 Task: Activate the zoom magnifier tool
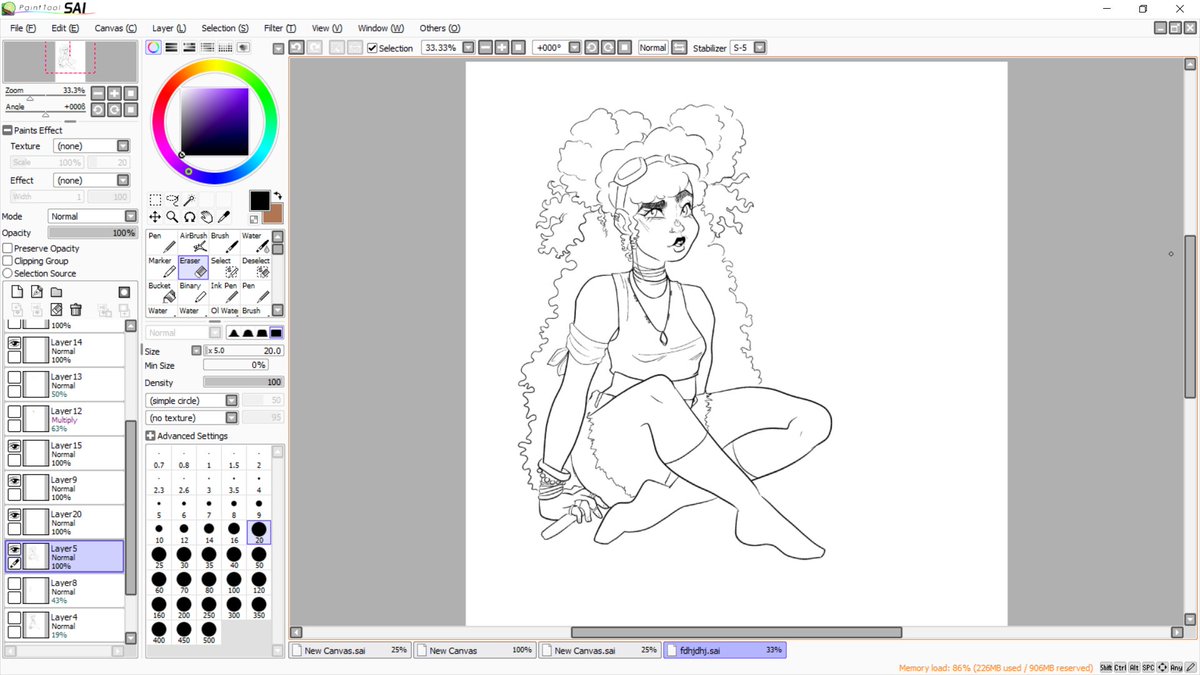pos(172,217)
